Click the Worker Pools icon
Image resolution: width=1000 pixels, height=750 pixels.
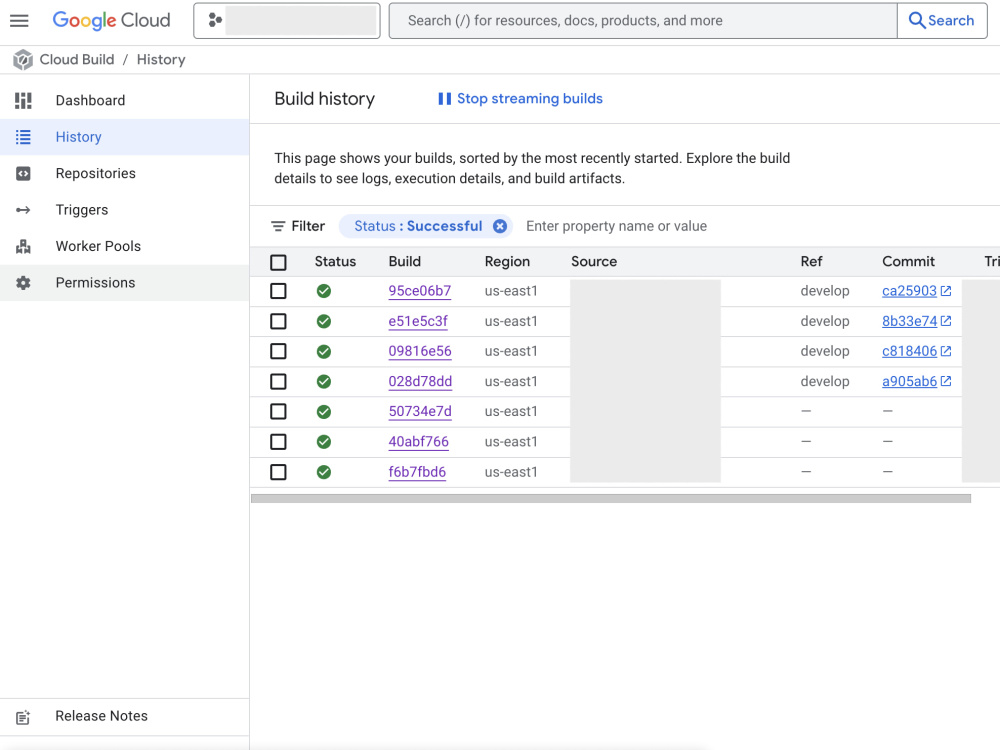tap(23, 246)
